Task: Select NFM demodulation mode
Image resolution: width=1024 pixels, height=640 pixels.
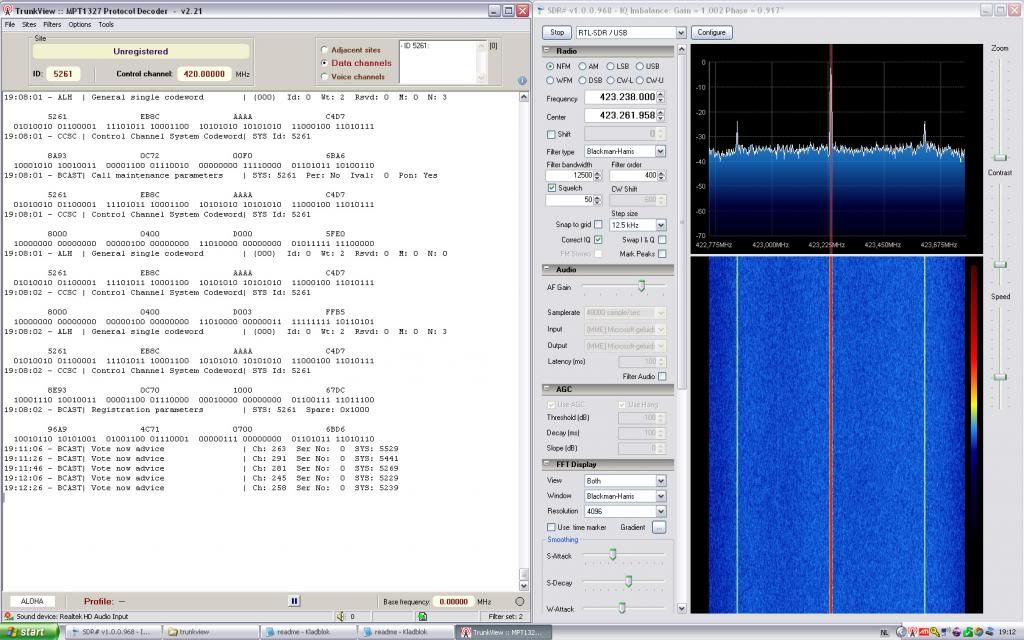Action: coord(550,66)
